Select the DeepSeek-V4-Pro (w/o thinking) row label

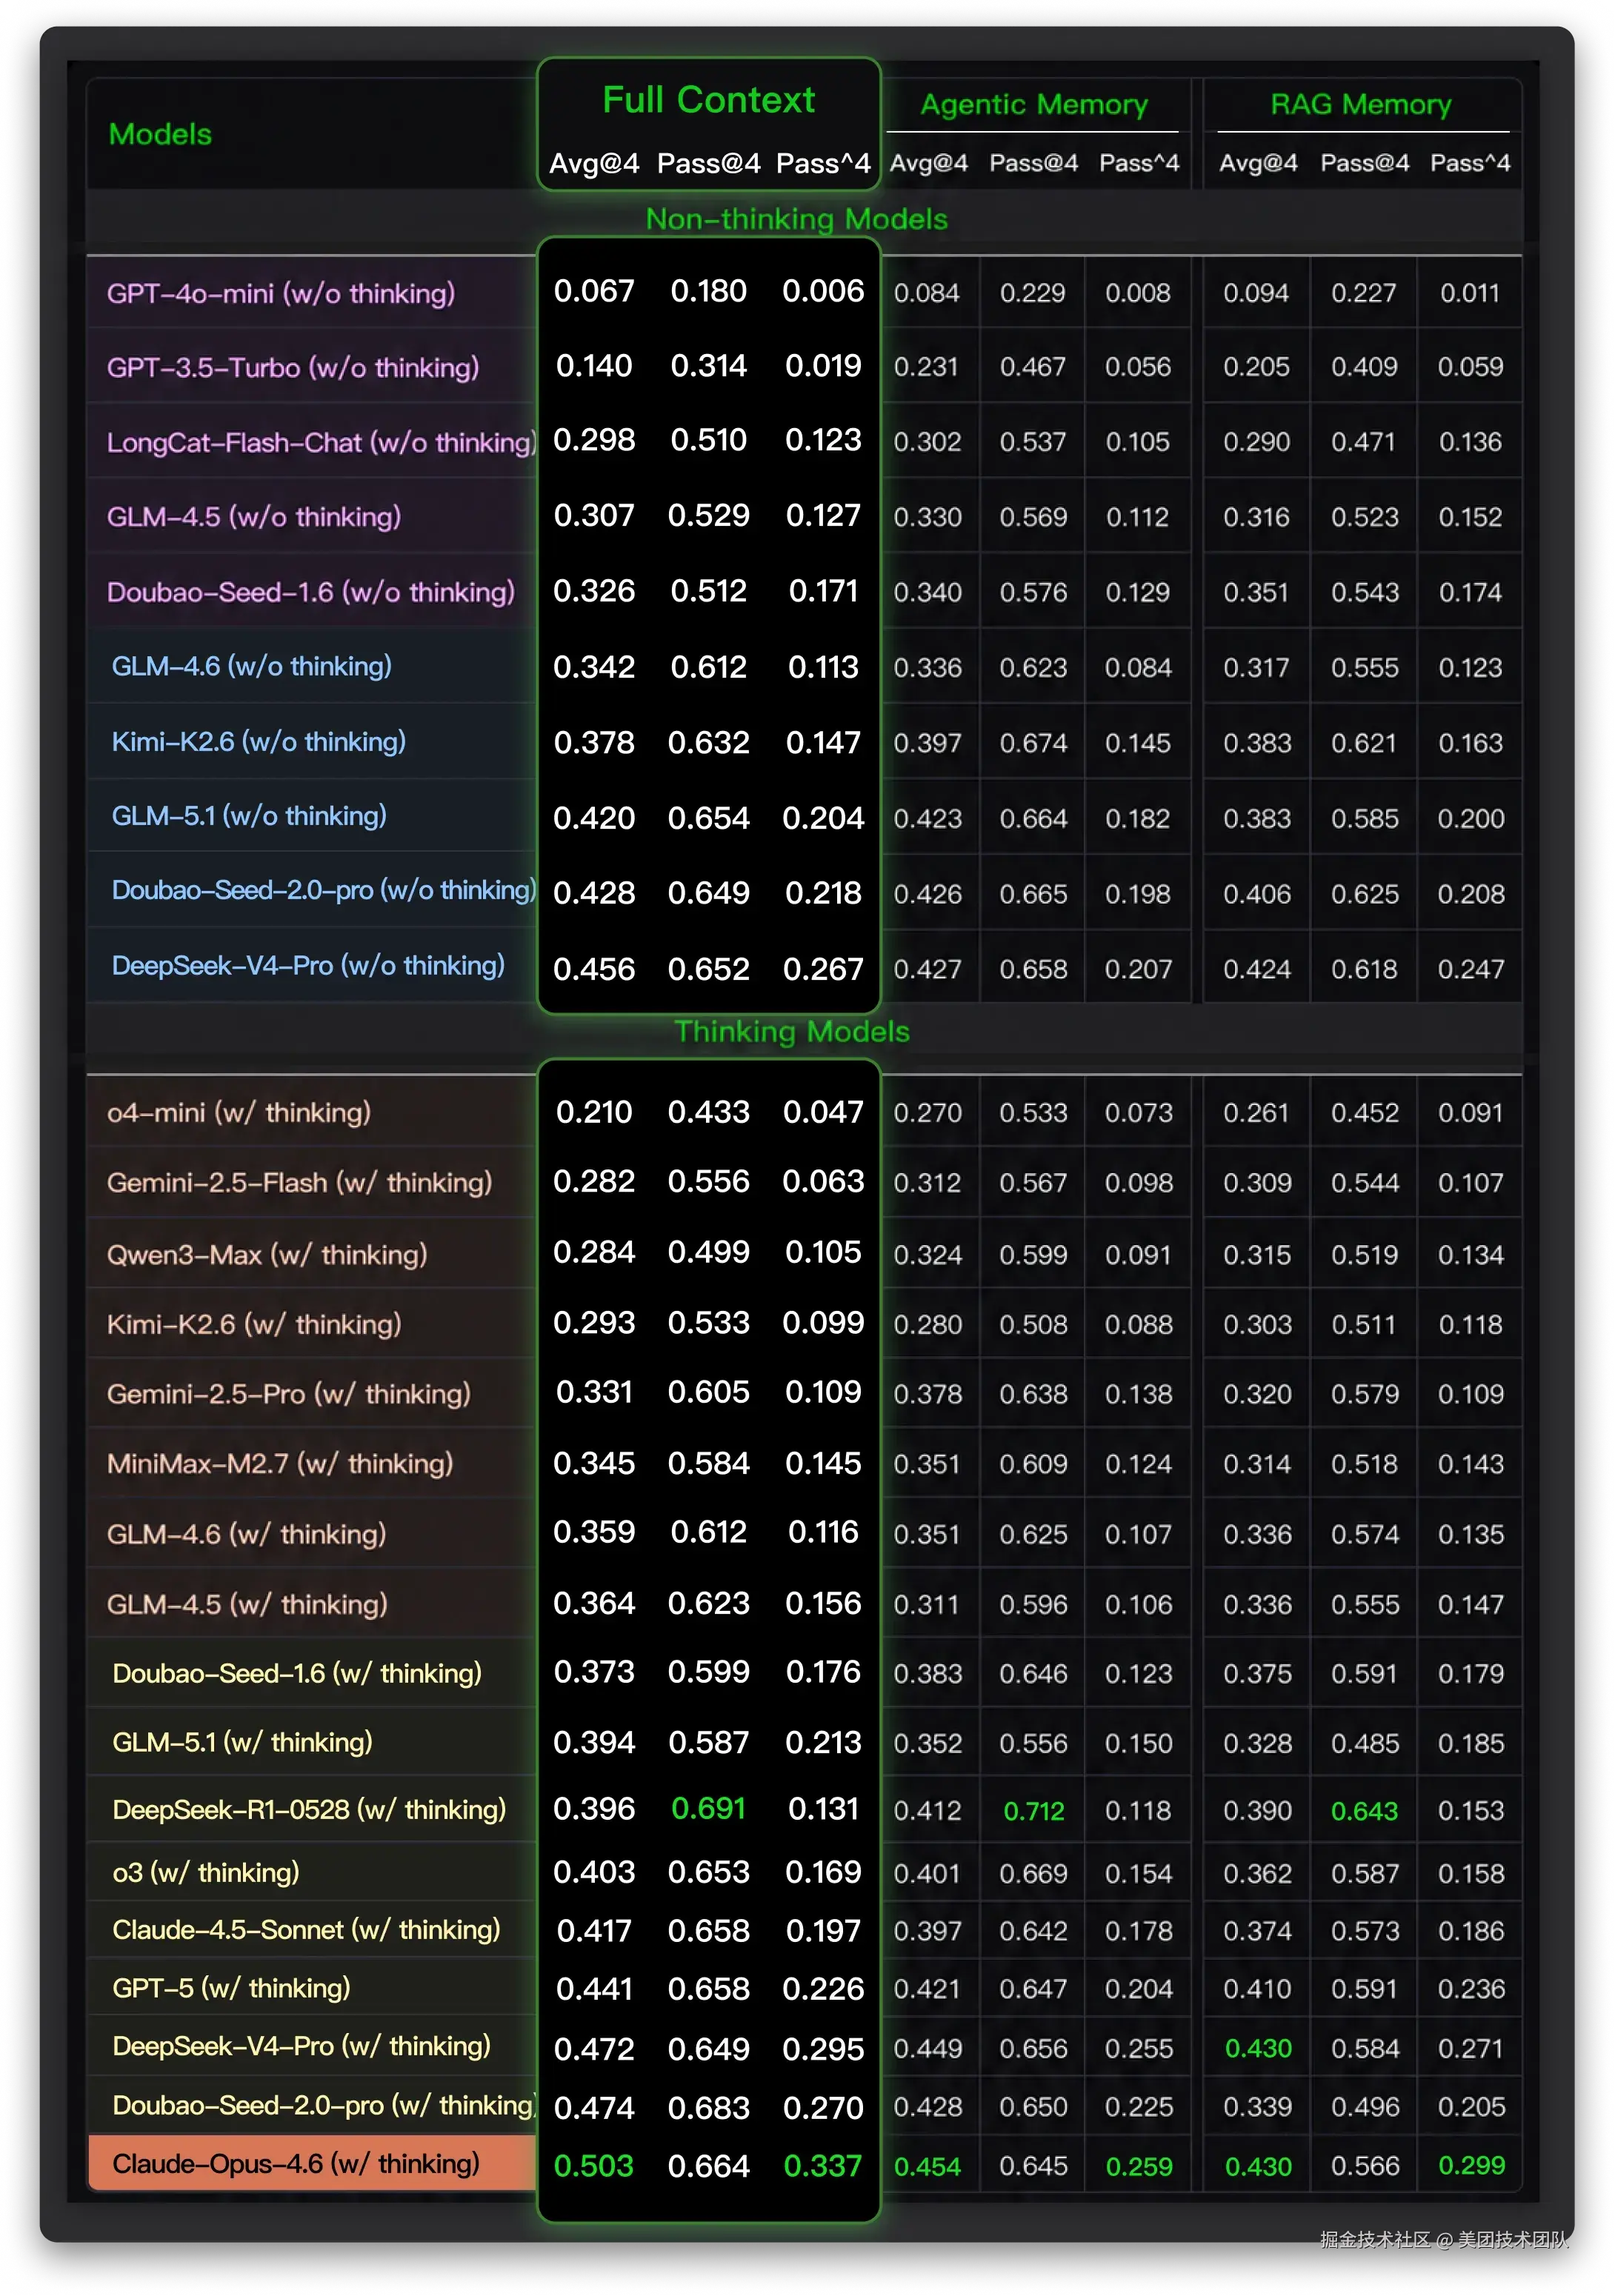pyautogui.click(x=308, y=965)
